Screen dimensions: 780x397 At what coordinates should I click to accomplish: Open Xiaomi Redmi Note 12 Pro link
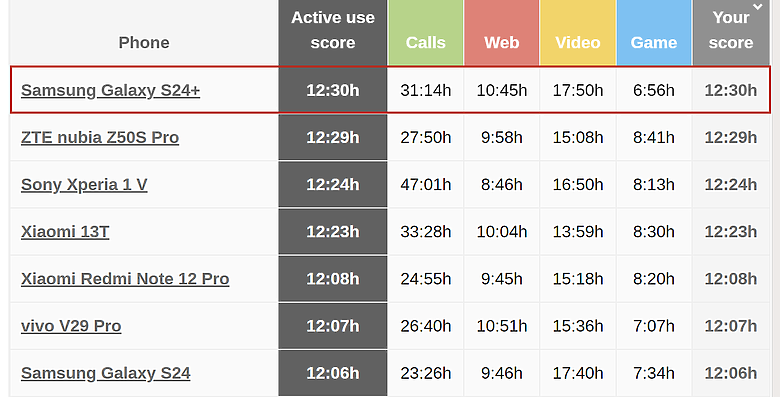click(125, 279)
